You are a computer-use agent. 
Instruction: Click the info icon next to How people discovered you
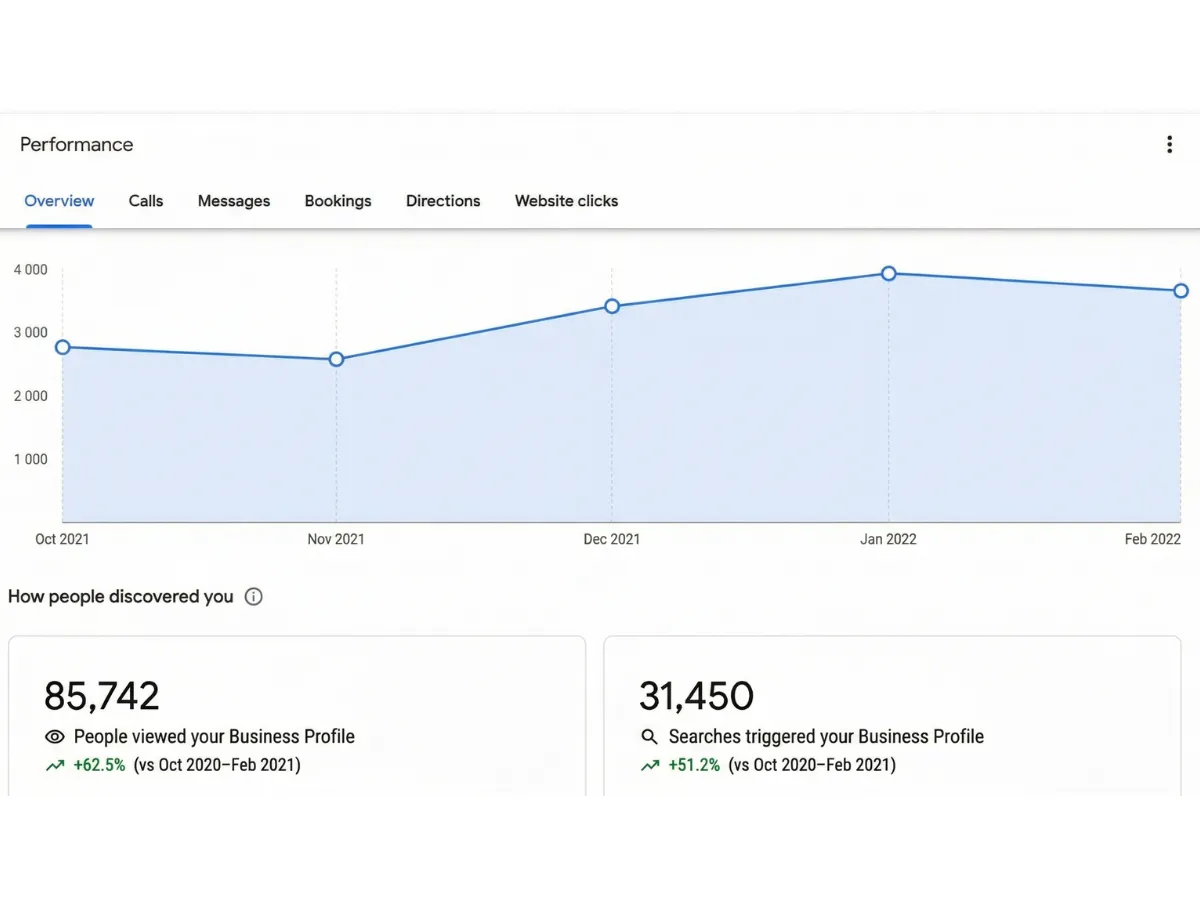pos(253,596)
